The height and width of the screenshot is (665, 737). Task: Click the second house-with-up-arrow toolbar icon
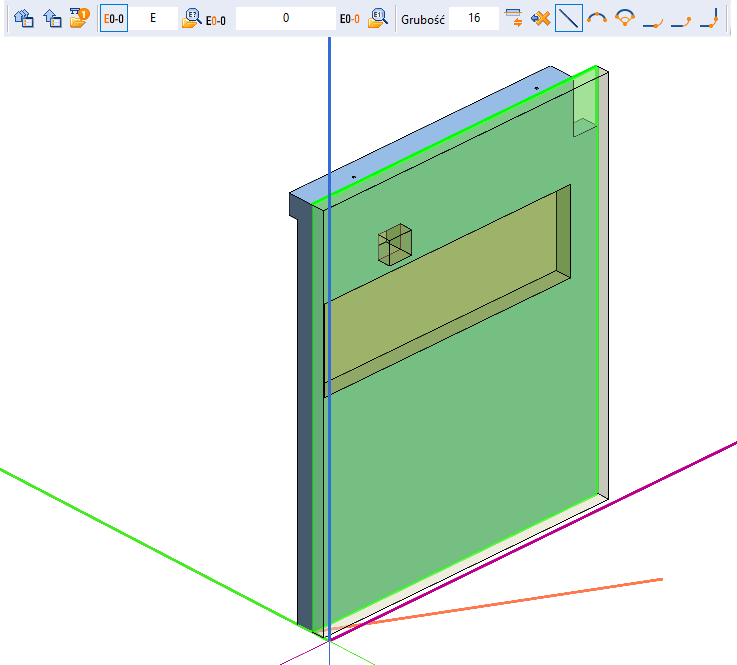pos(52,18)
